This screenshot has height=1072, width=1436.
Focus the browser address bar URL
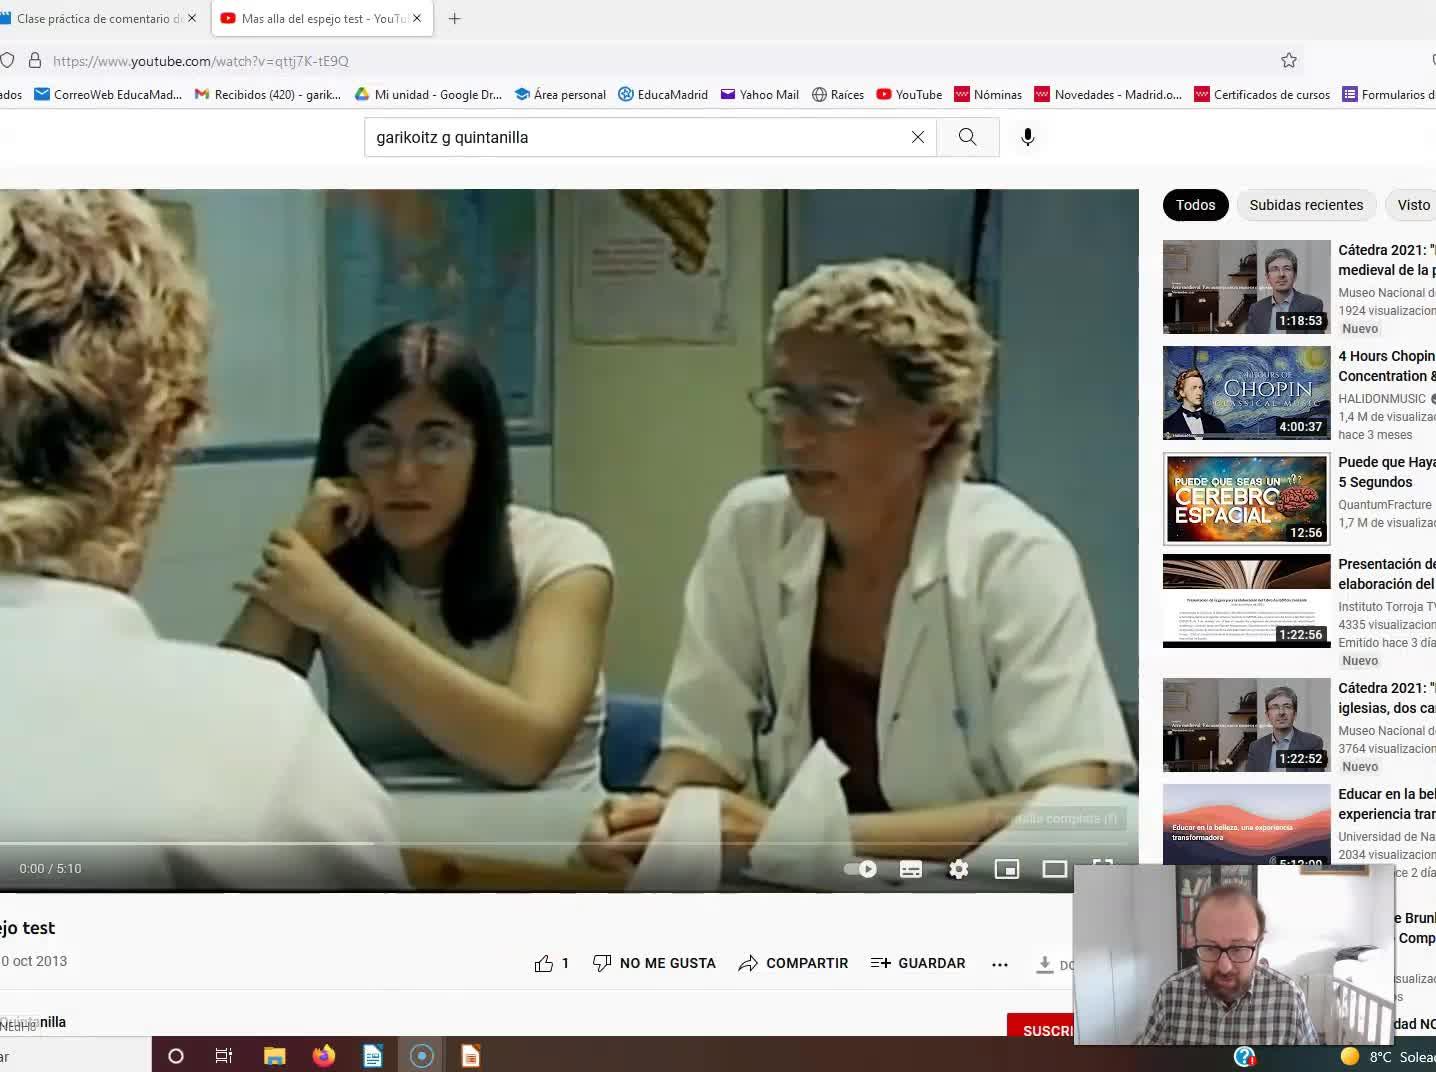coord(201,61)
